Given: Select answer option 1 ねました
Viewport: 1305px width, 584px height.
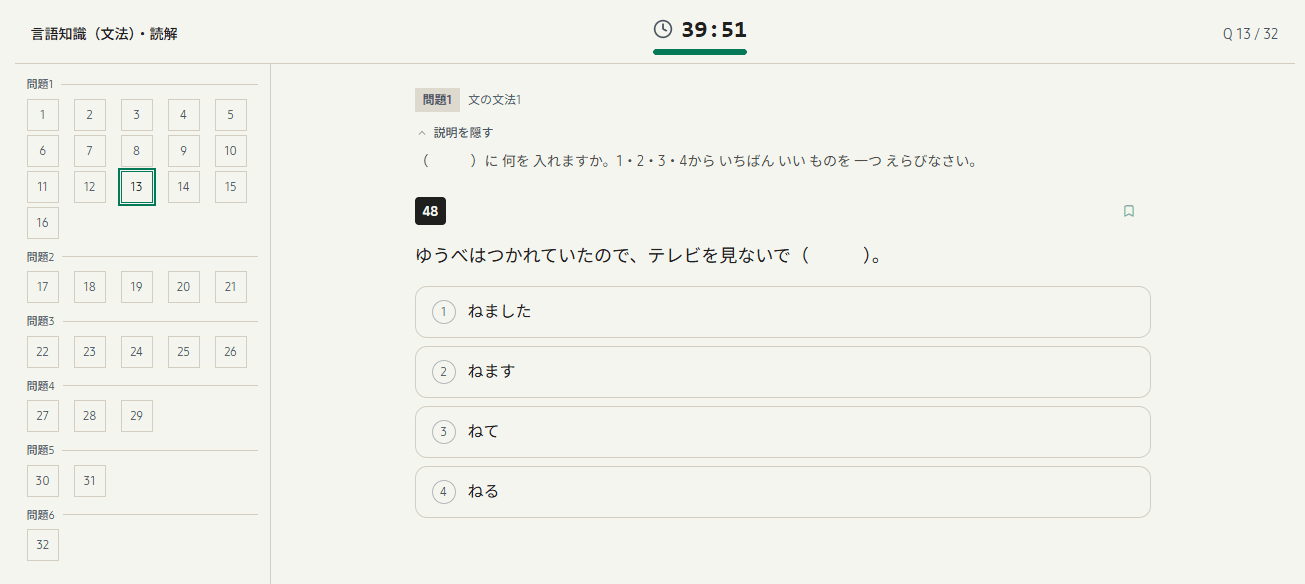Looking at the screenshot, I should (x=783, y=311).
